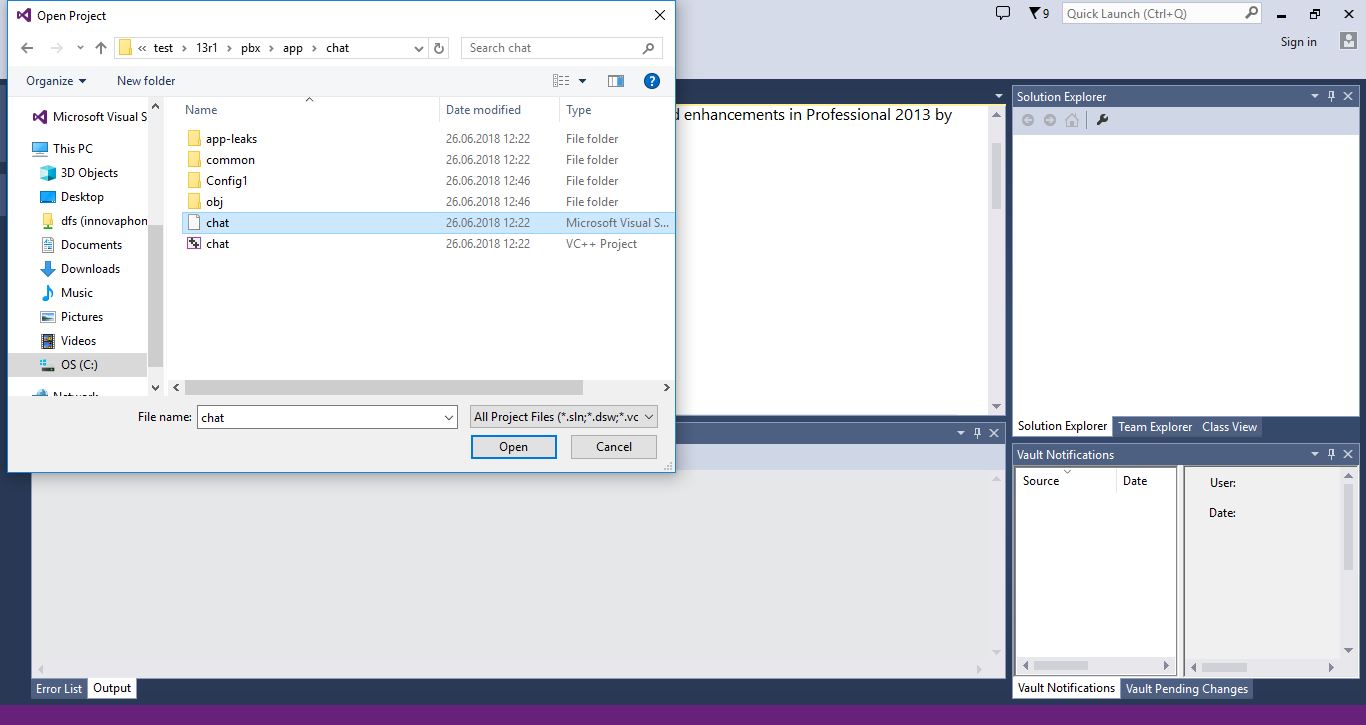Viewport: 1366px width, 725px height.
Task: Select the chat VC++ Project file
Action: (x=217, y=244)
